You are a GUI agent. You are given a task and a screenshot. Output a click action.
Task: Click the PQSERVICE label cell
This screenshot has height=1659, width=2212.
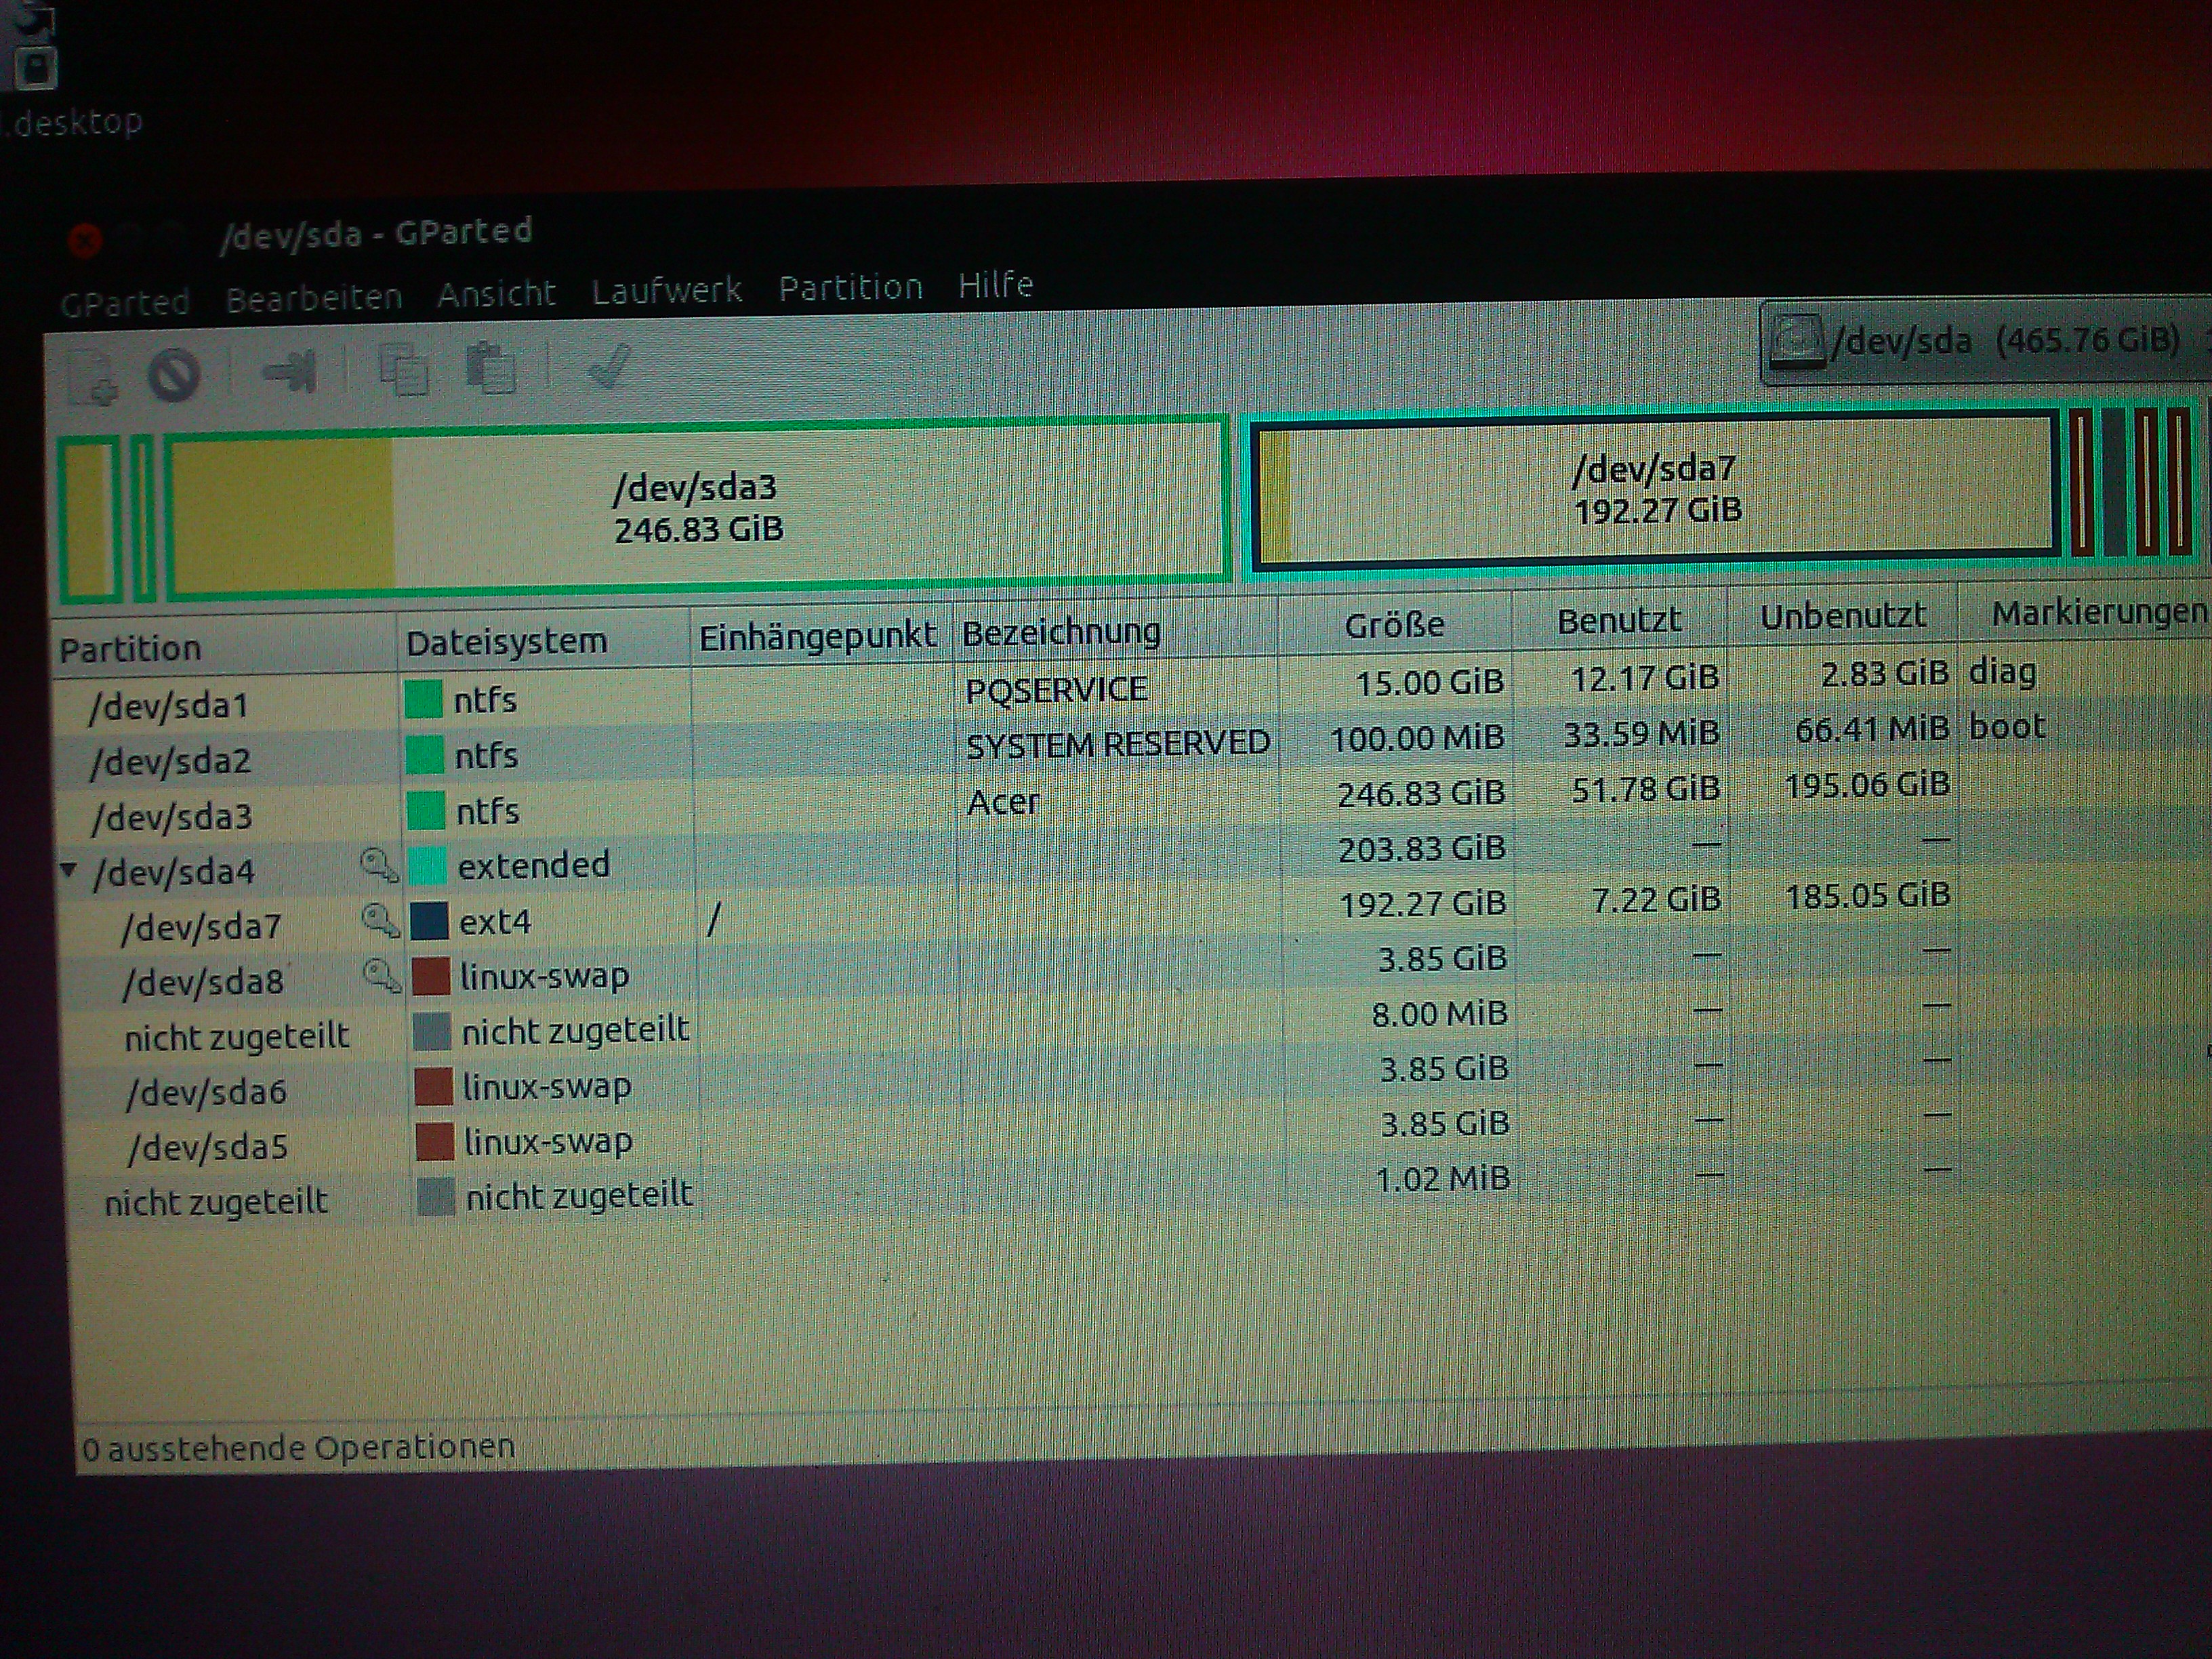(1056, 690)
